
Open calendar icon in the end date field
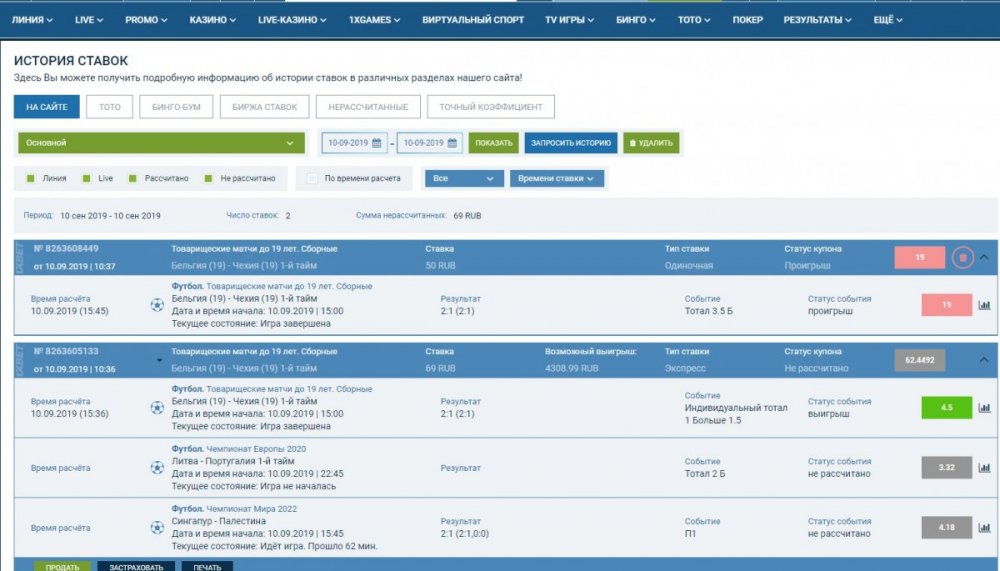tap(452, 143)
